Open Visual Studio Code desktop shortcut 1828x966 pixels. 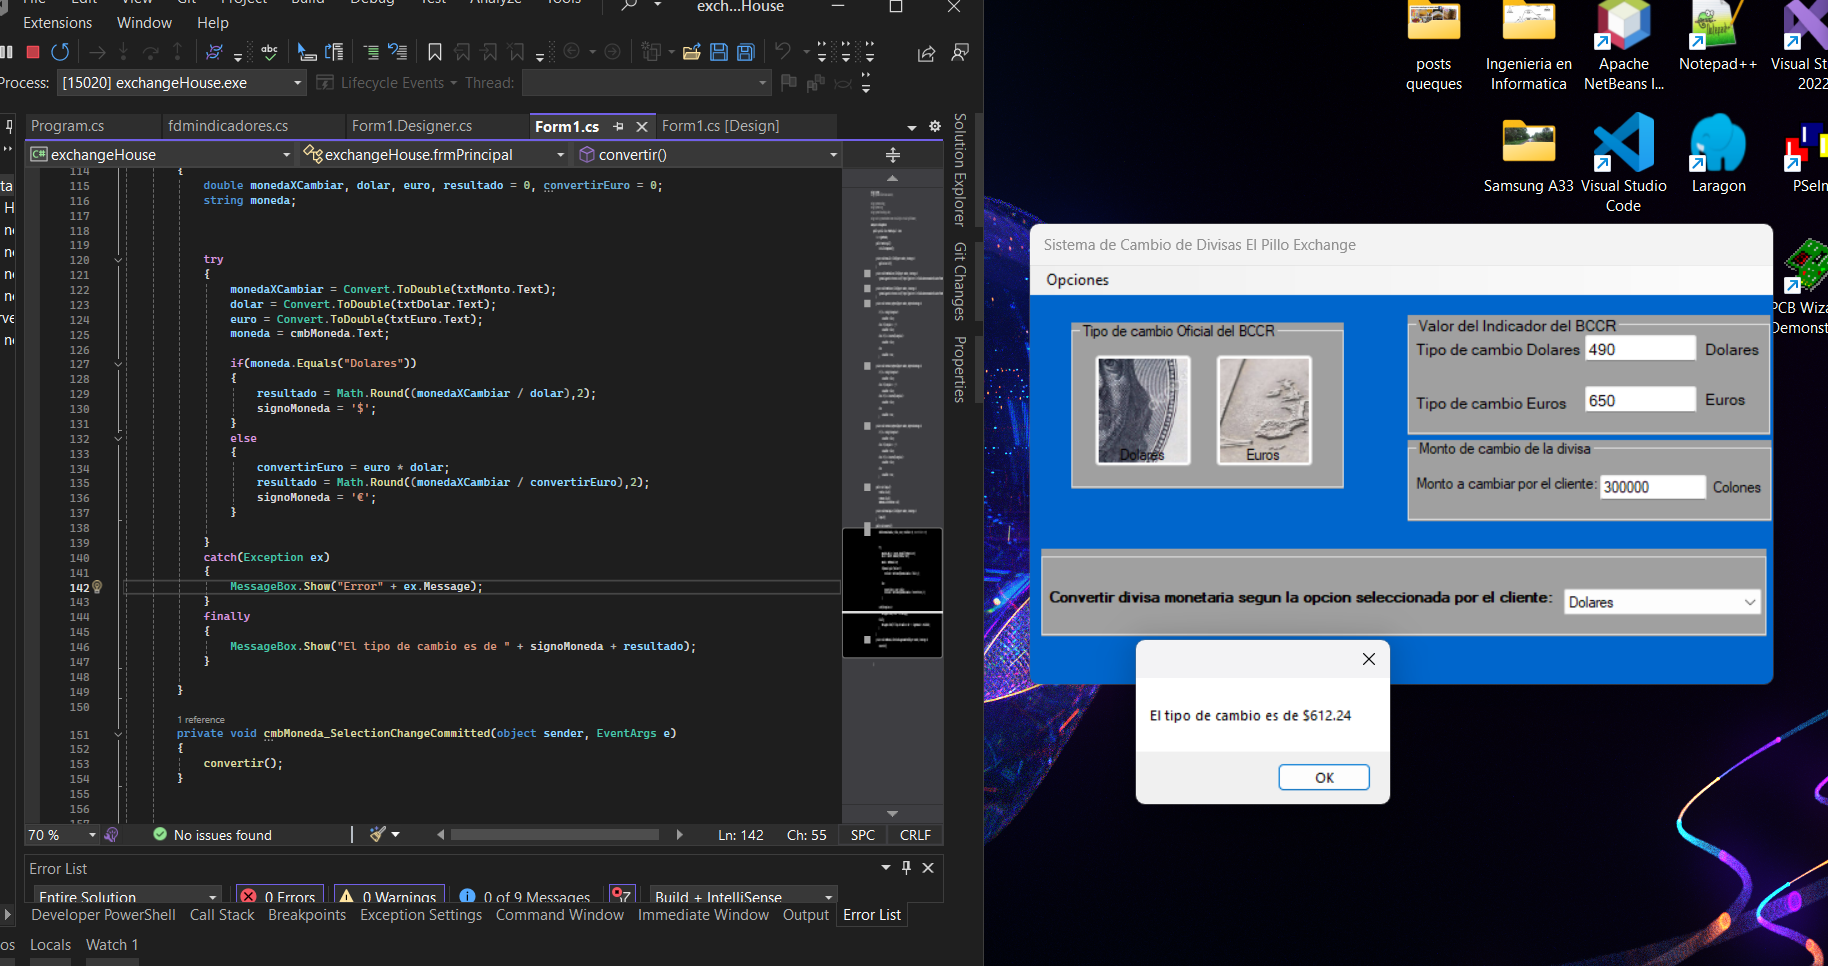point(1623,164)
